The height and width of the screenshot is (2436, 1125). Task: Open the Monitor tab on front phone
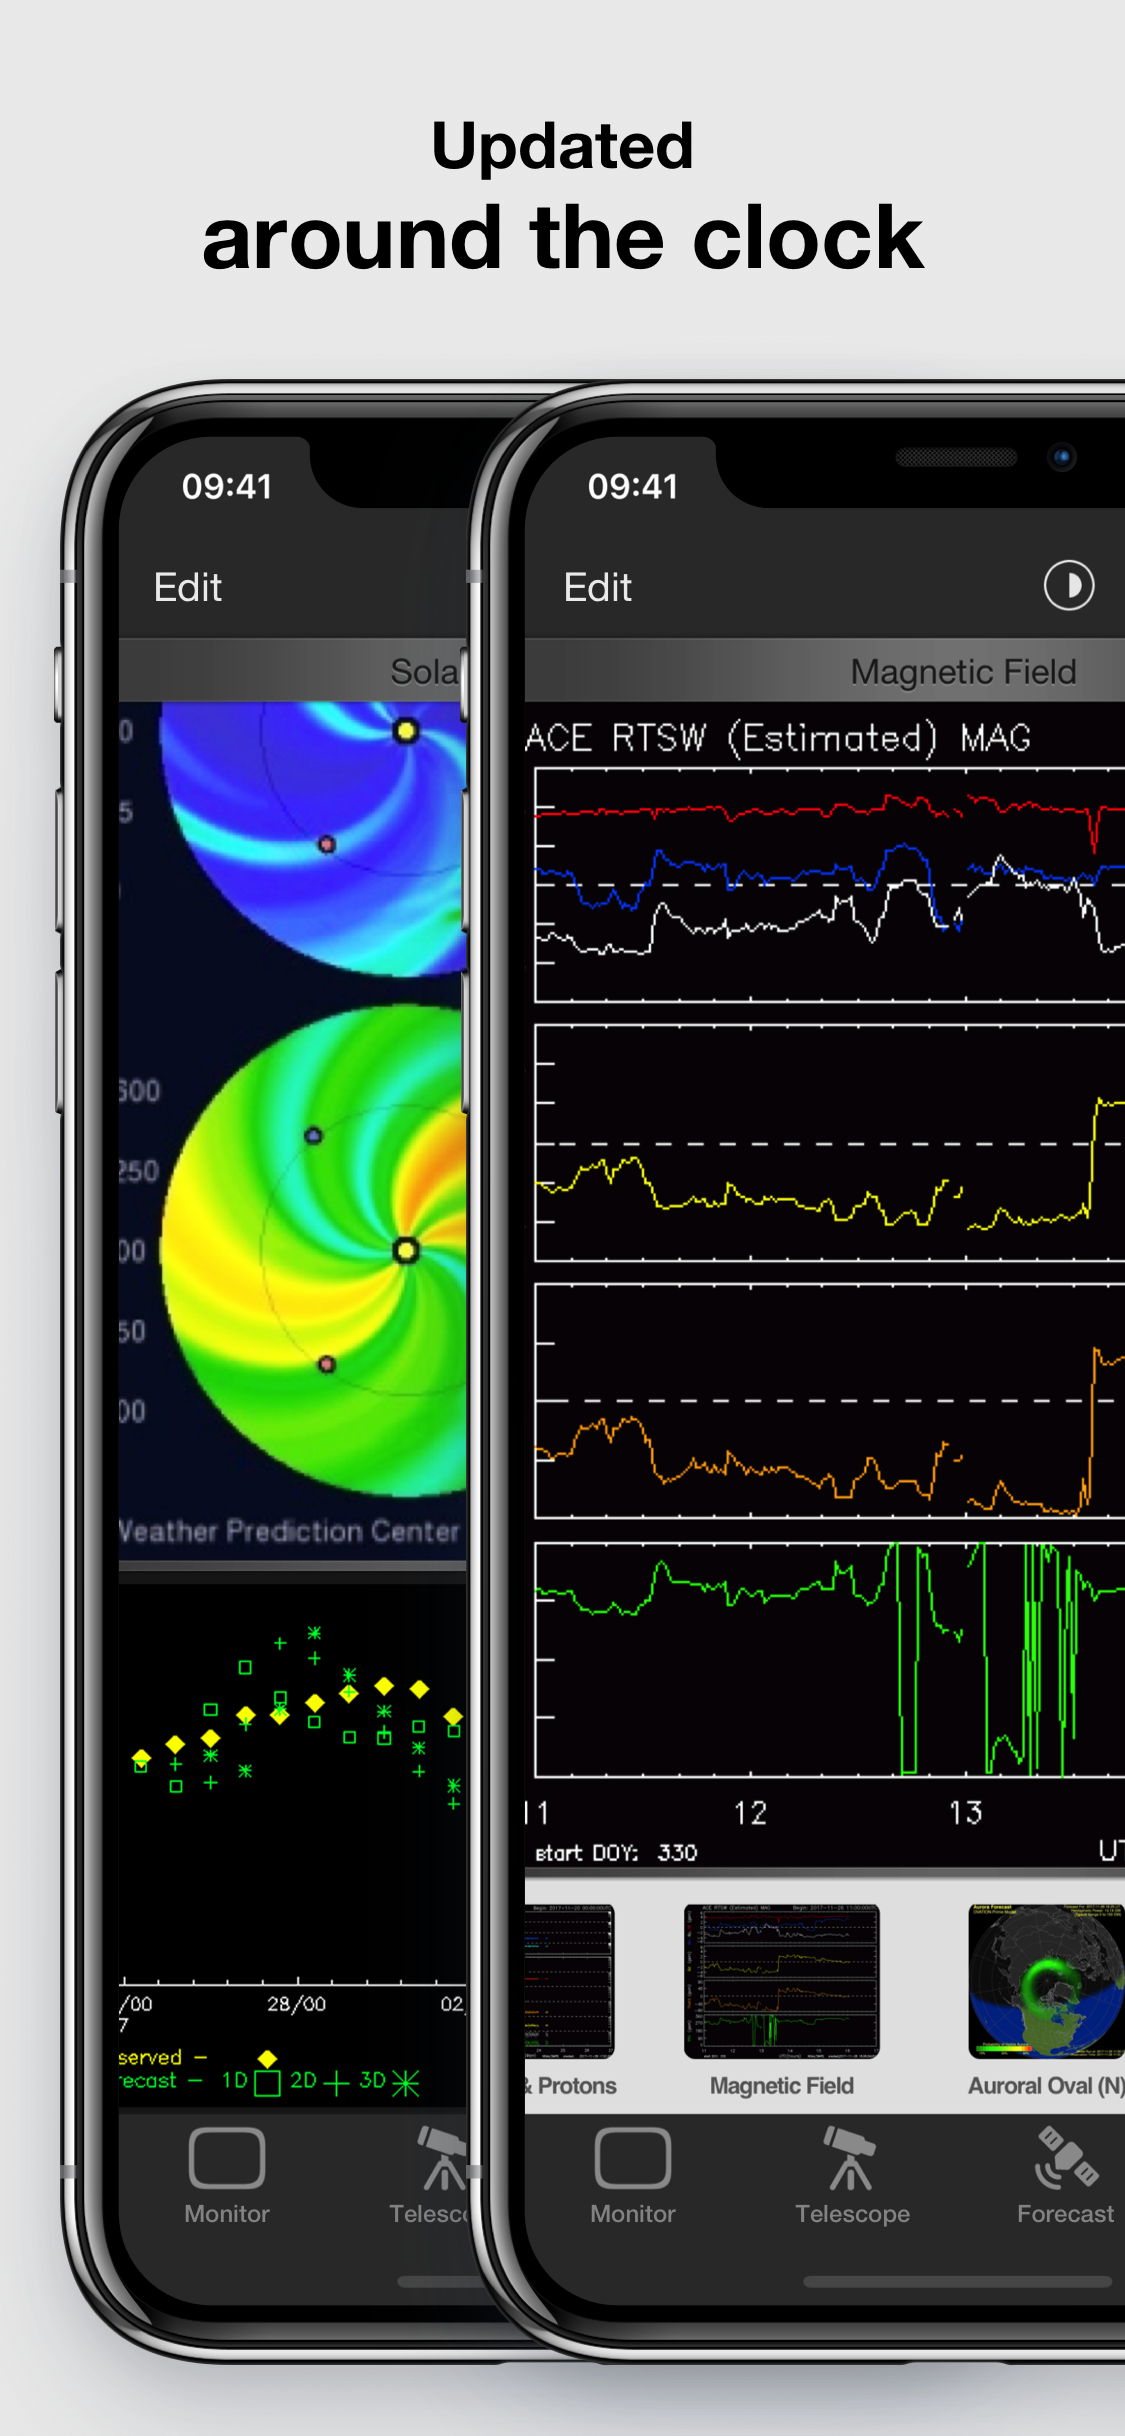632,2175
